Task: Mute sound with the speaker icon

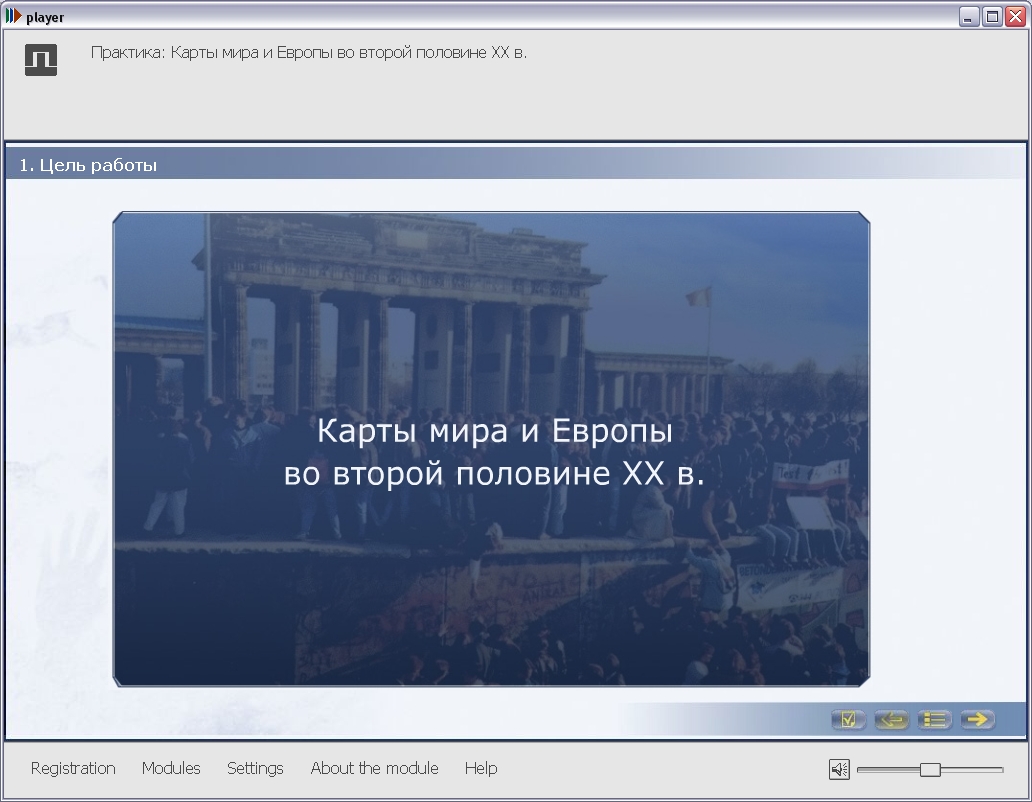Action: 839,768
